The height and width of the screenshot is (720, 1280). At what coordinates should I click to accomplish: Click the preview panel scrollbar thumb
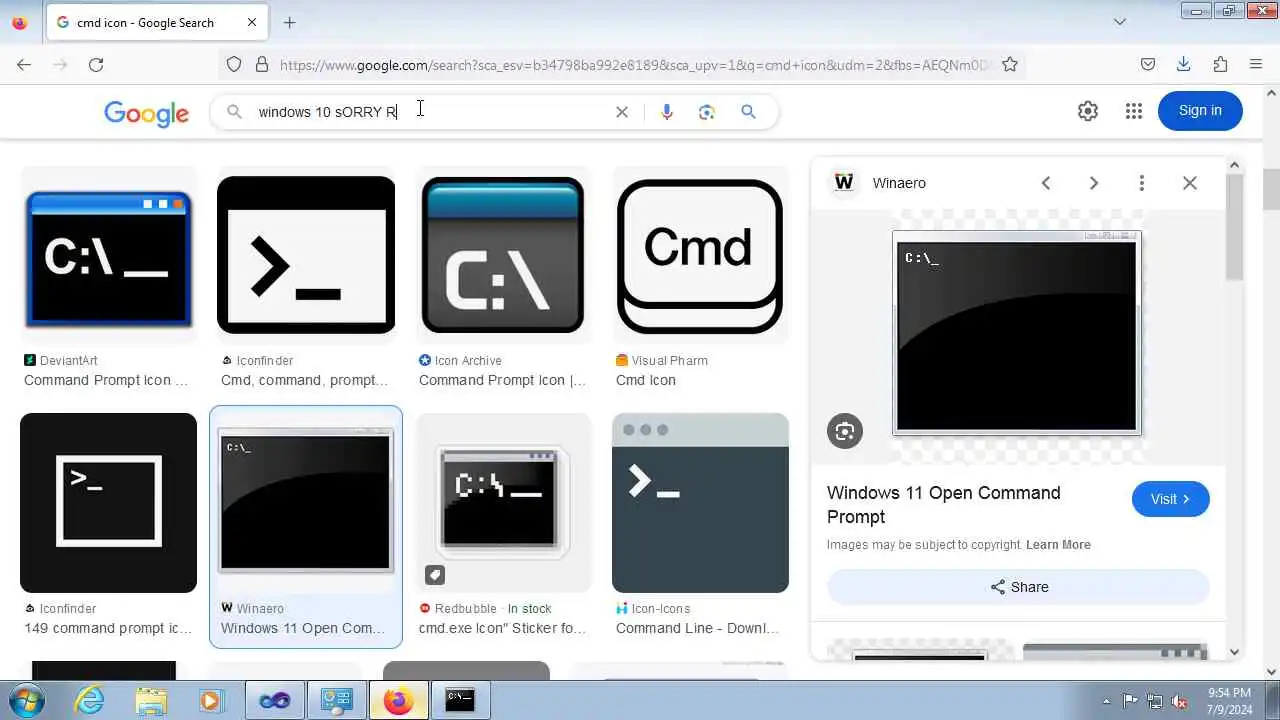pos(1234,228)
